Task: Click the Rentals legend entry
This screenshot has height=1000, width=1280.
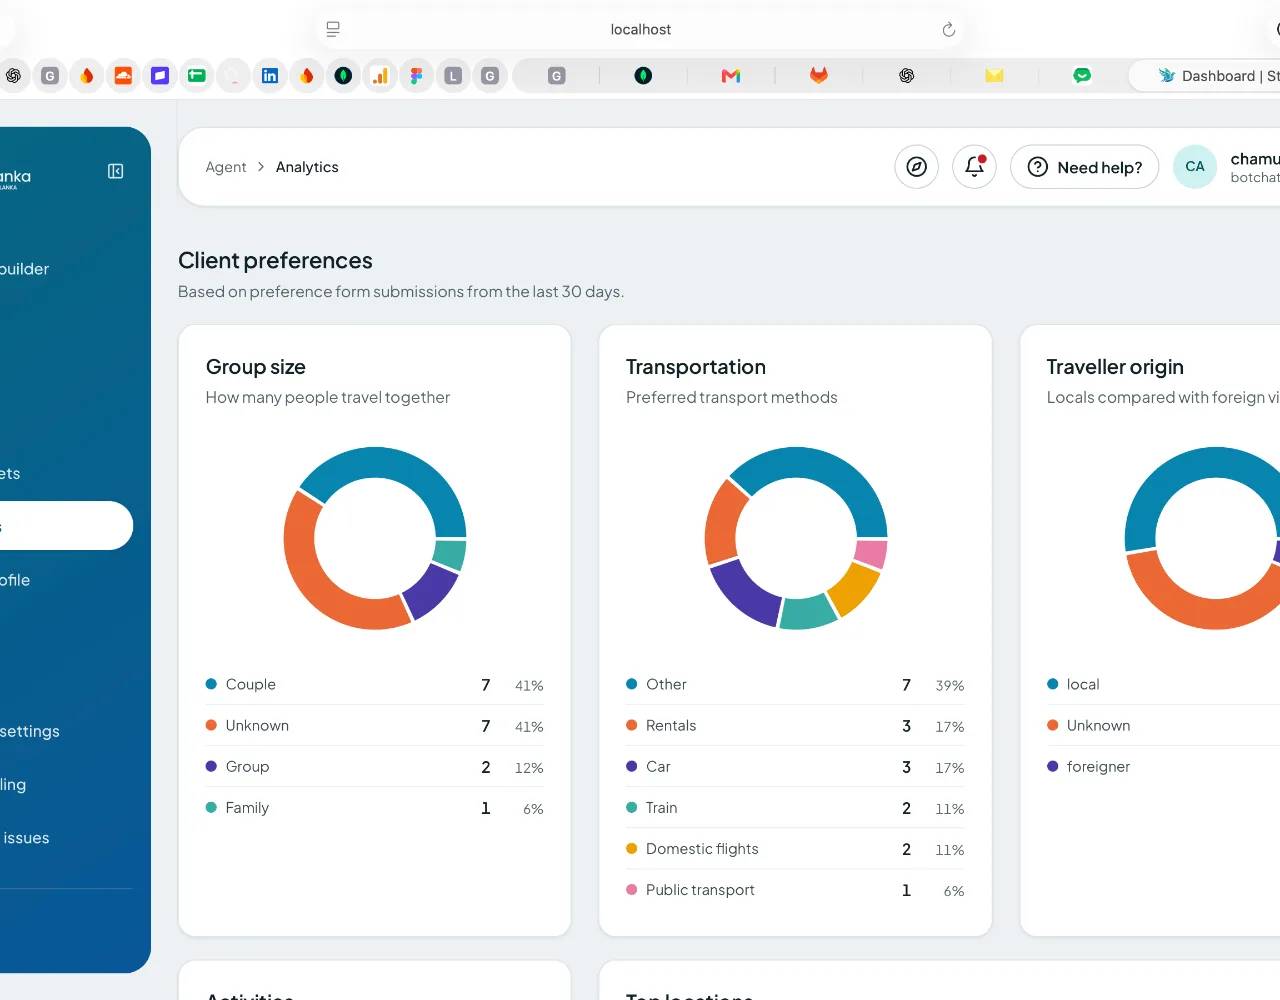Action: [795, 726]
